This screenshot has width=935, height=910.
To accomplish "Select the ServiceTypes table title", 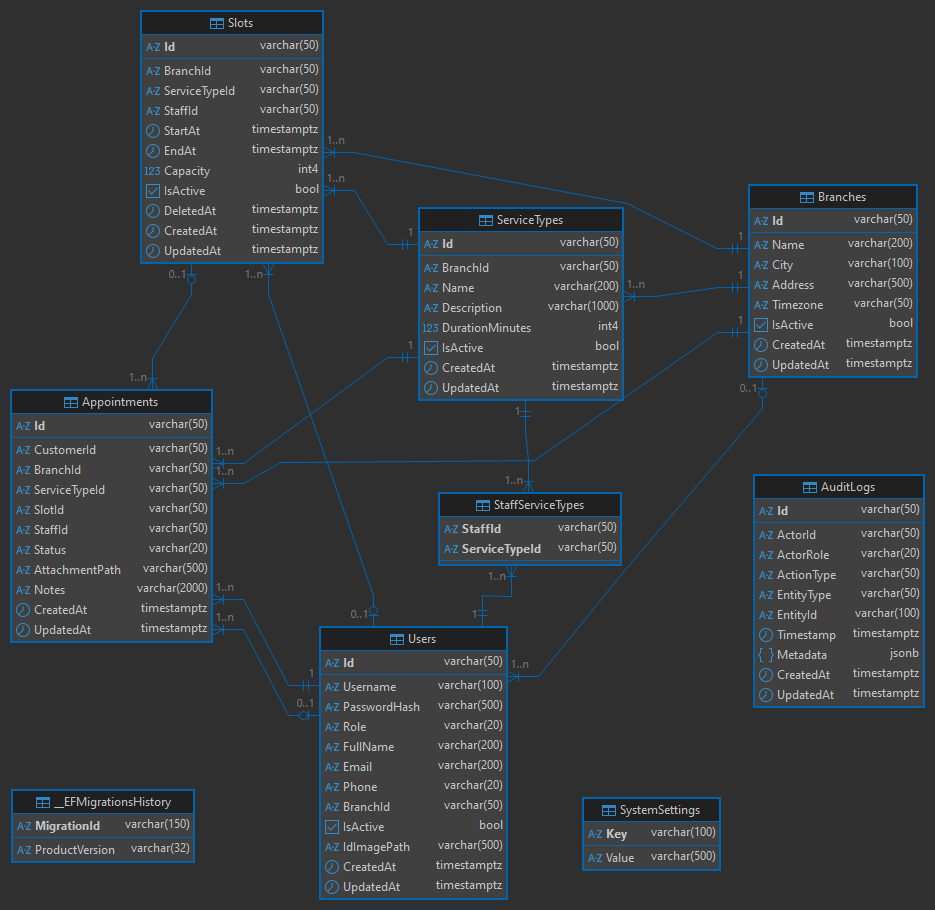I will [x=530, y=220].
